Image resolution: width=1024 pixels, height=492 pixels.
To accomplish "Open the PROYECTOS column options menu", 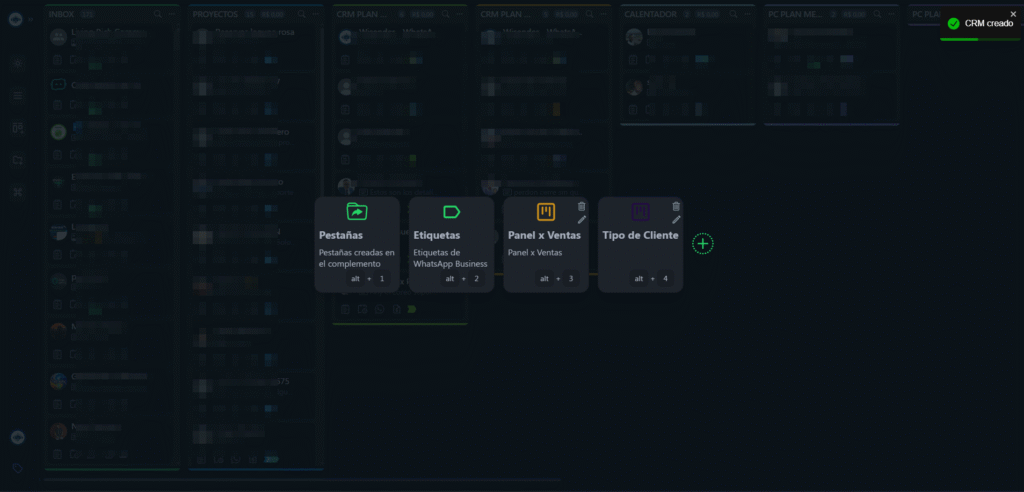I will [315, 15].
